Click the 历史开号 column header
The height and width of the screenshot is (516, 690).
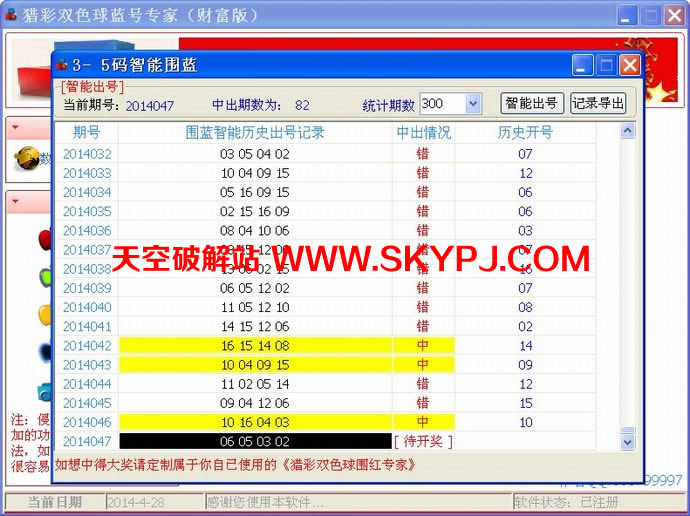point(525,132)
